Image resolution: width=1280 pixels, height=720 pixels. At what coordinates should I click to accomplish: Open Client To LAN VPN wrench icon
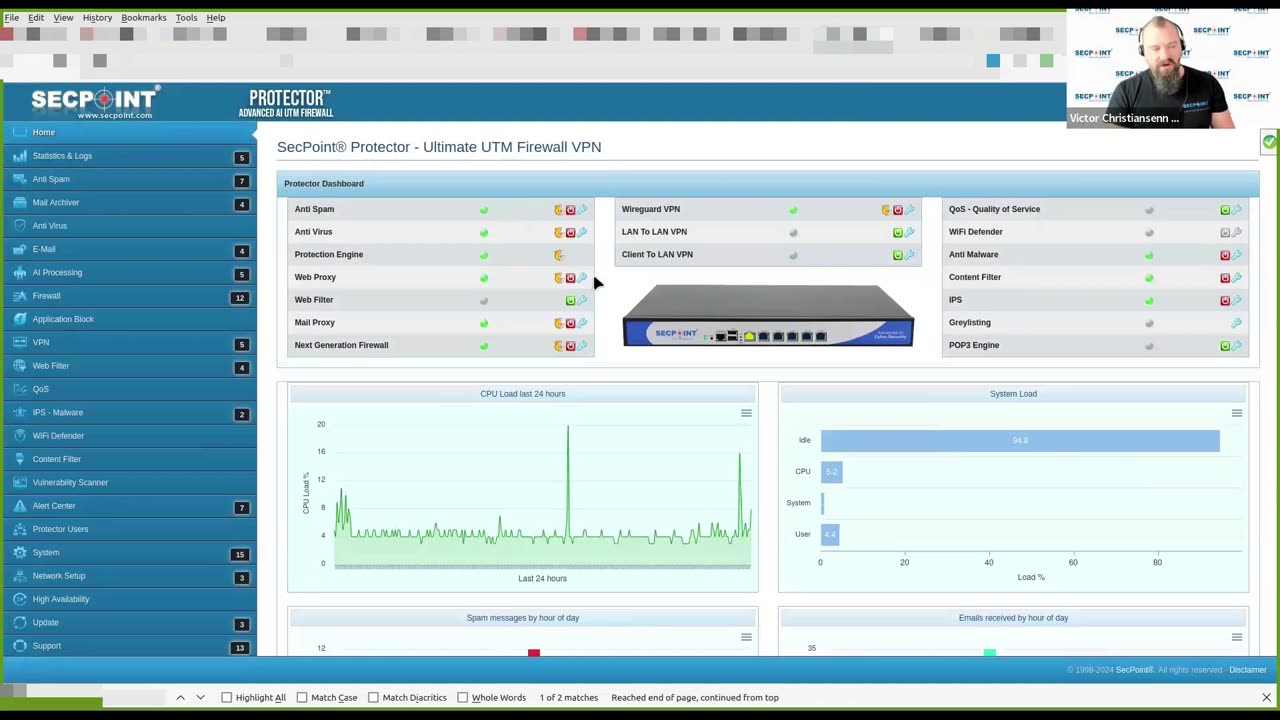[910, 255]
